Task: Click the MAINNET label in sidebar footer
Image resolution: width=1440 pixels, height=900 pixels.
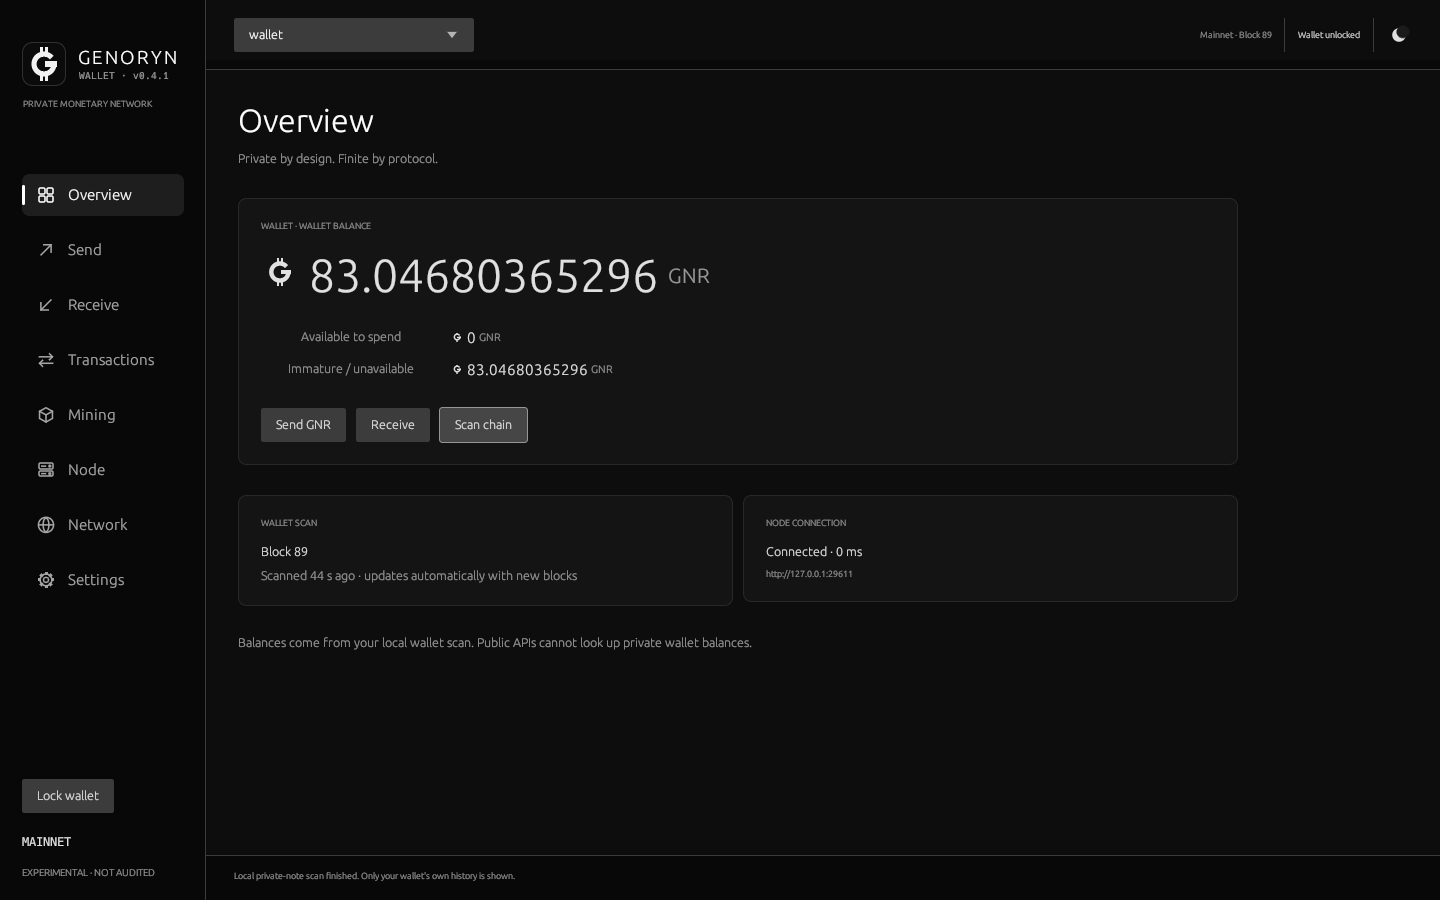Action: [47, 842]
